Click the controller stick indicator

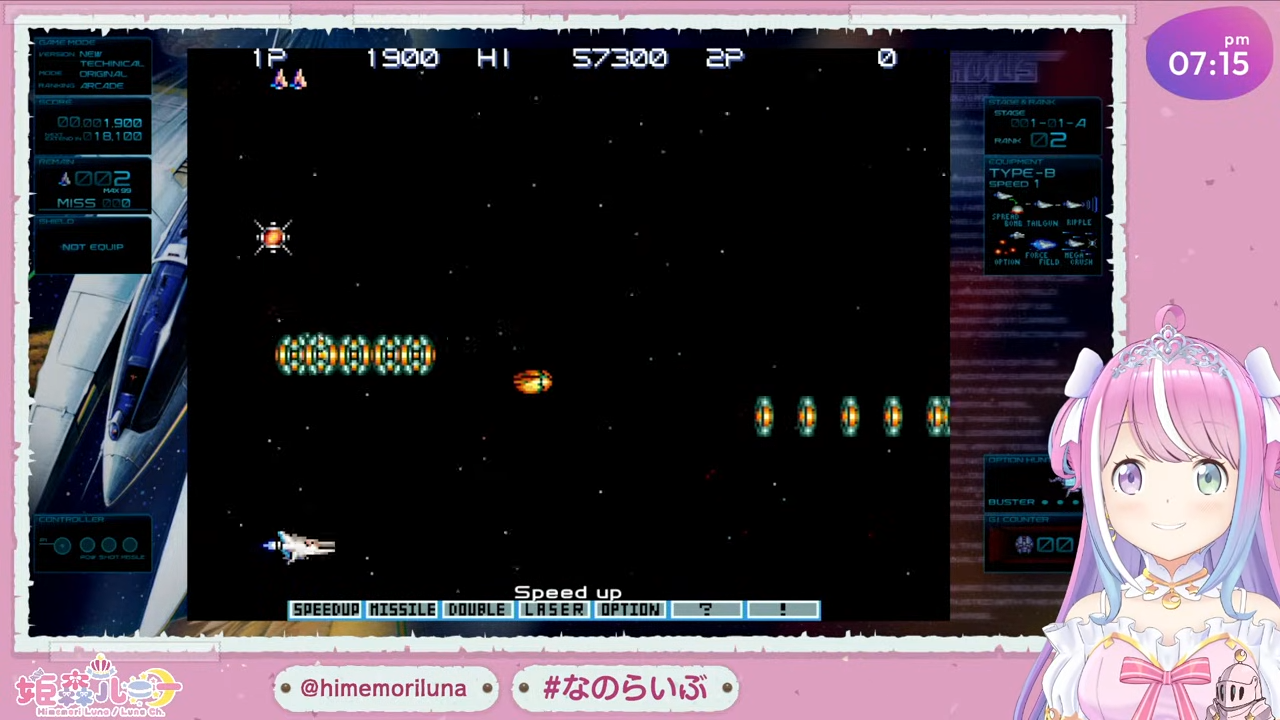click(x=62, y=546)
